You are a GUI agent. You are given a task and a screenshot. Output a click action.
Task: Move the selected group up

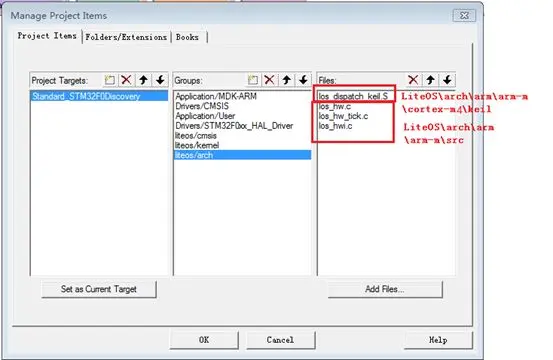tap(286, 80)
